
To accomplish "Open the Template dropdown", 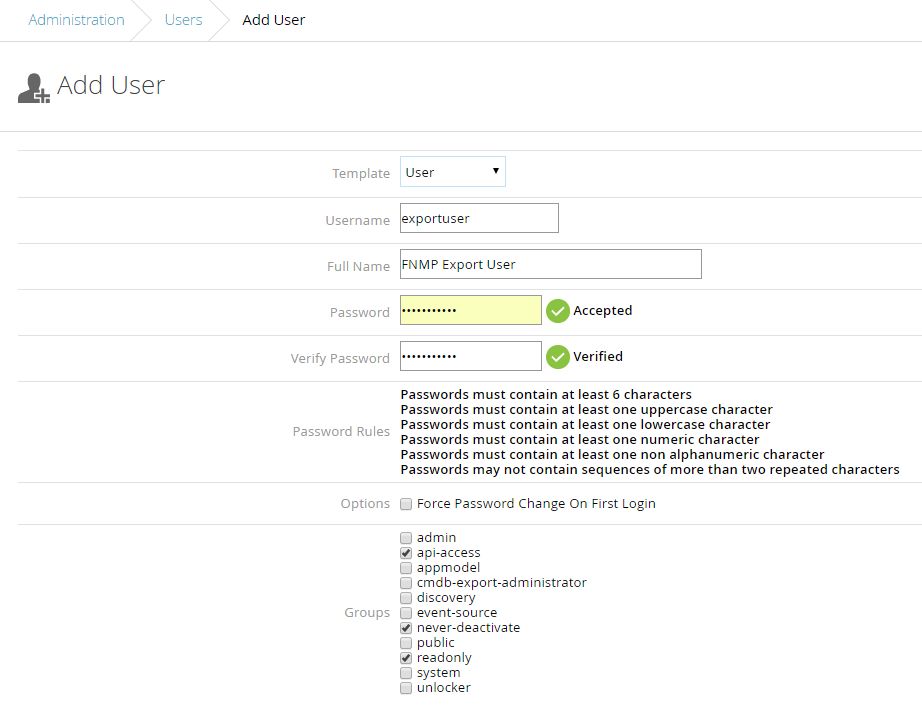I will point(452,172).
